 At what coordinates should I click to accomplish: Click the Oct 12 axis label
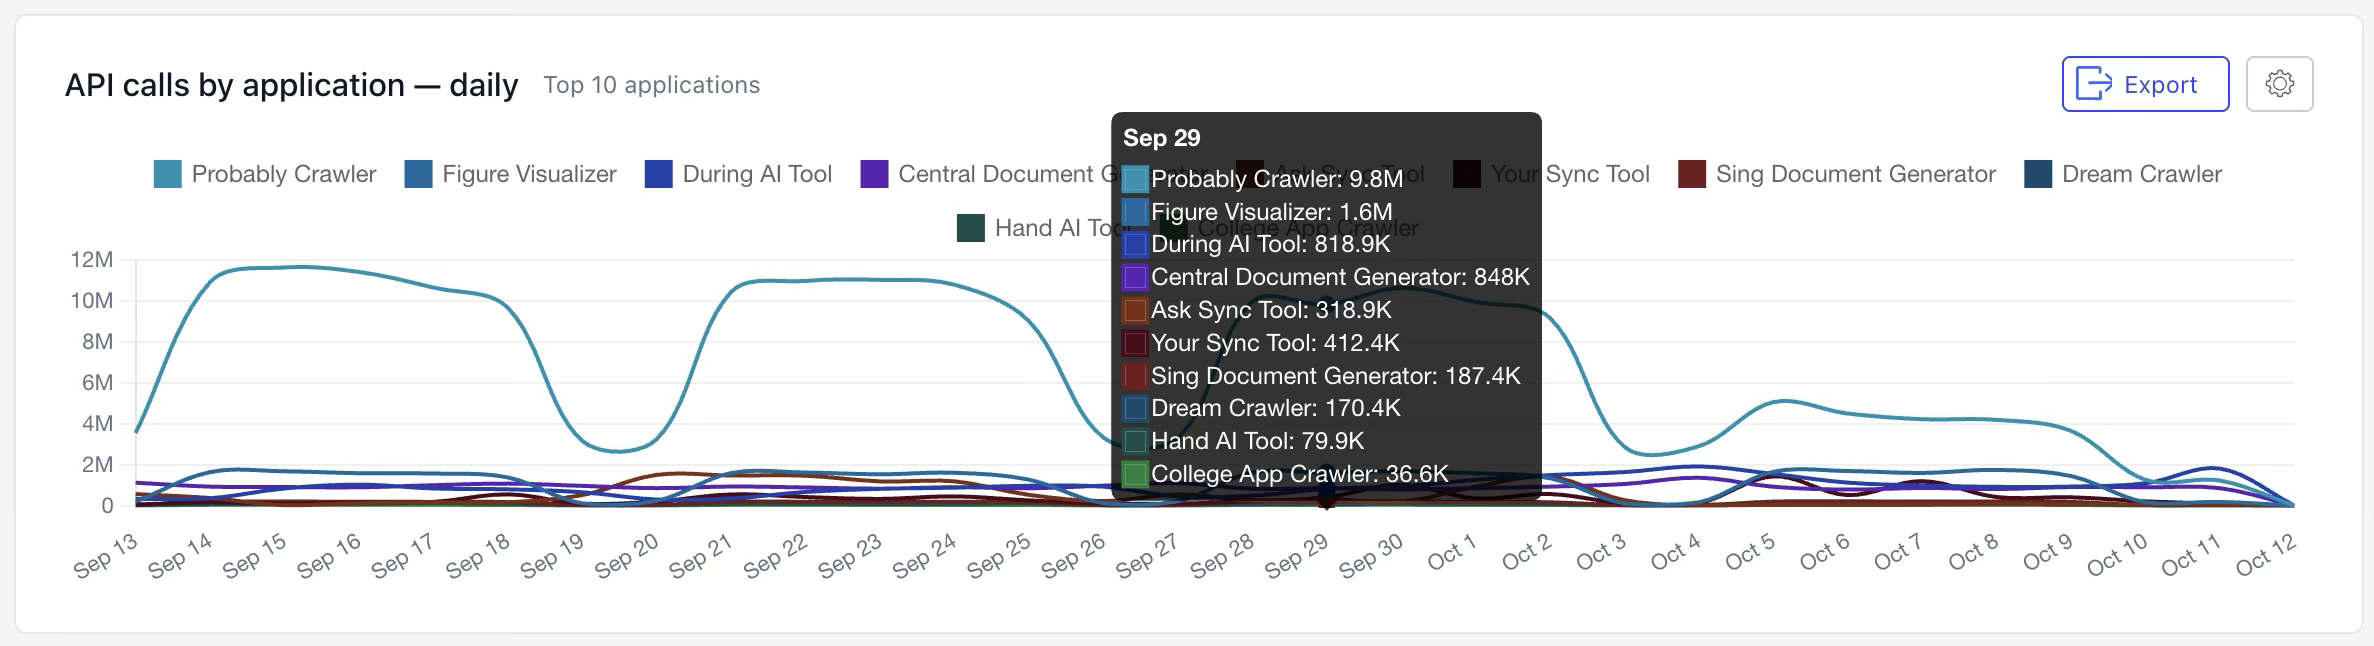point(2266,556)
